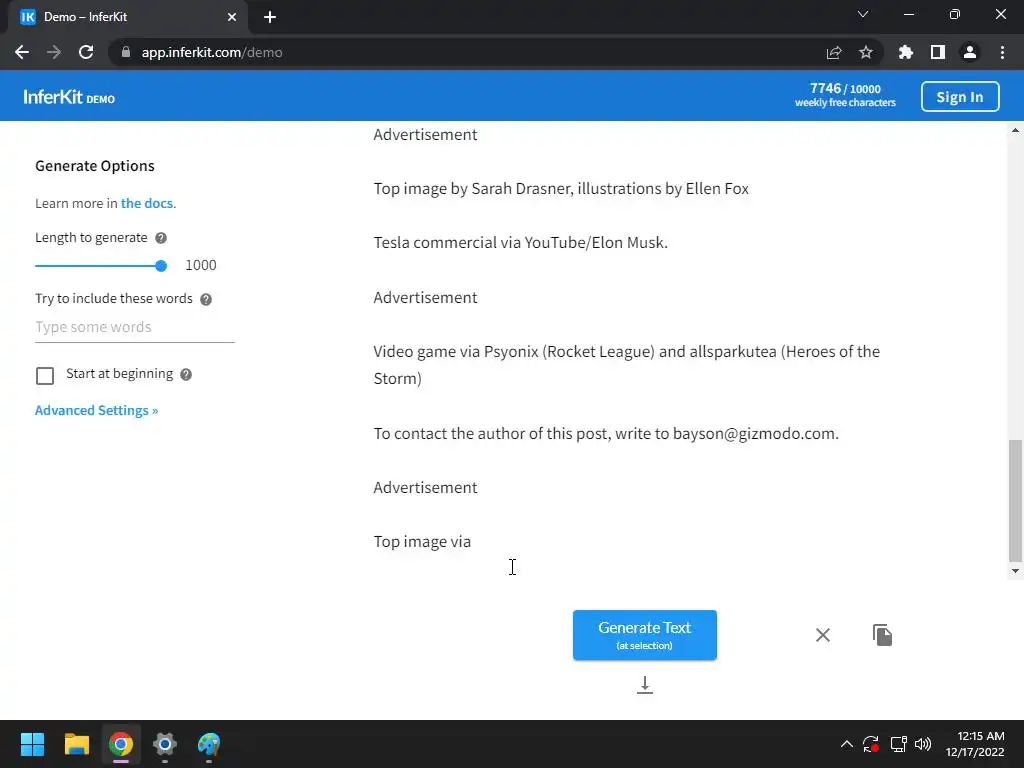Open help for Try to include these words

[206, 299]
